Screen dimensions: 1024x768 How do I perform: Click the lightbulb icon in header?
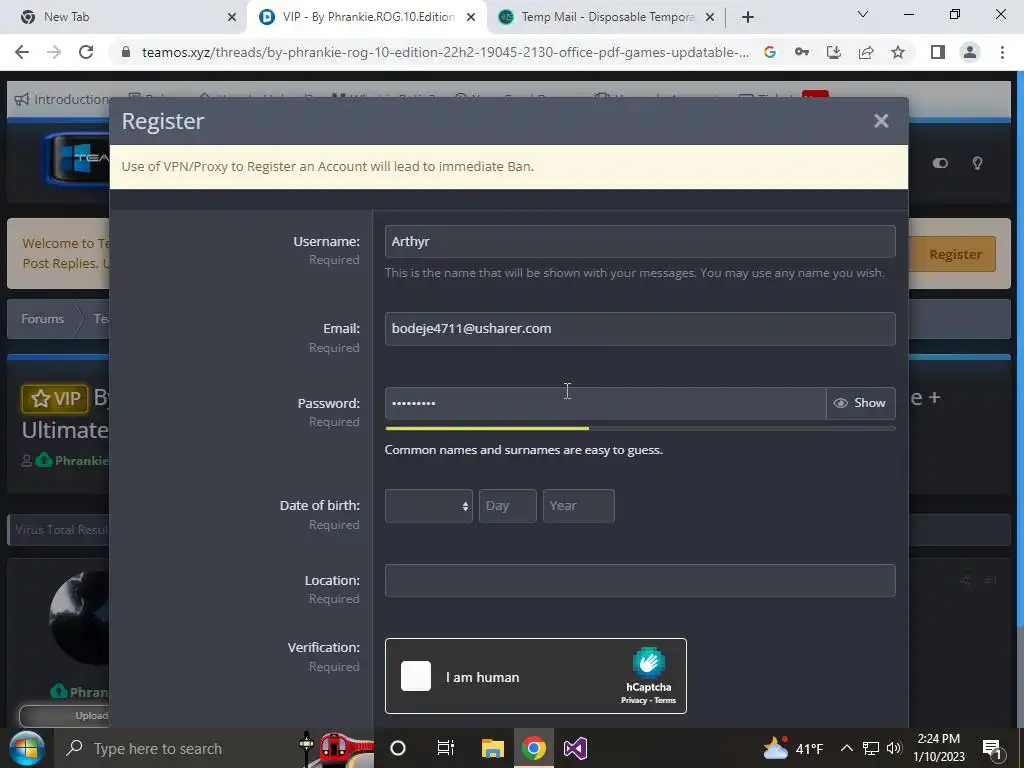978,163
